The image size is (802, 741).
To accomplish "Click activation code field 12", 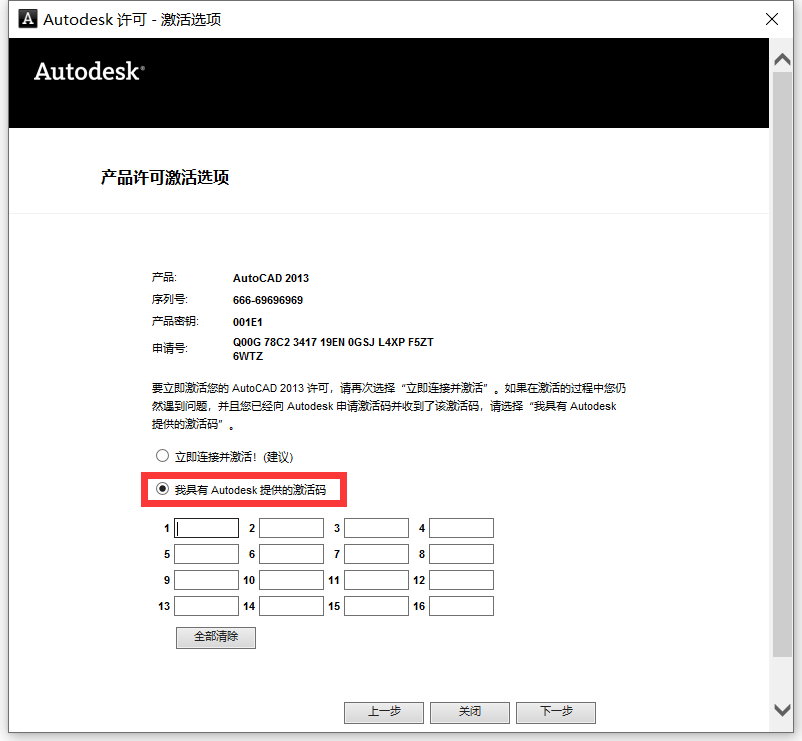I will coord(461,580).
